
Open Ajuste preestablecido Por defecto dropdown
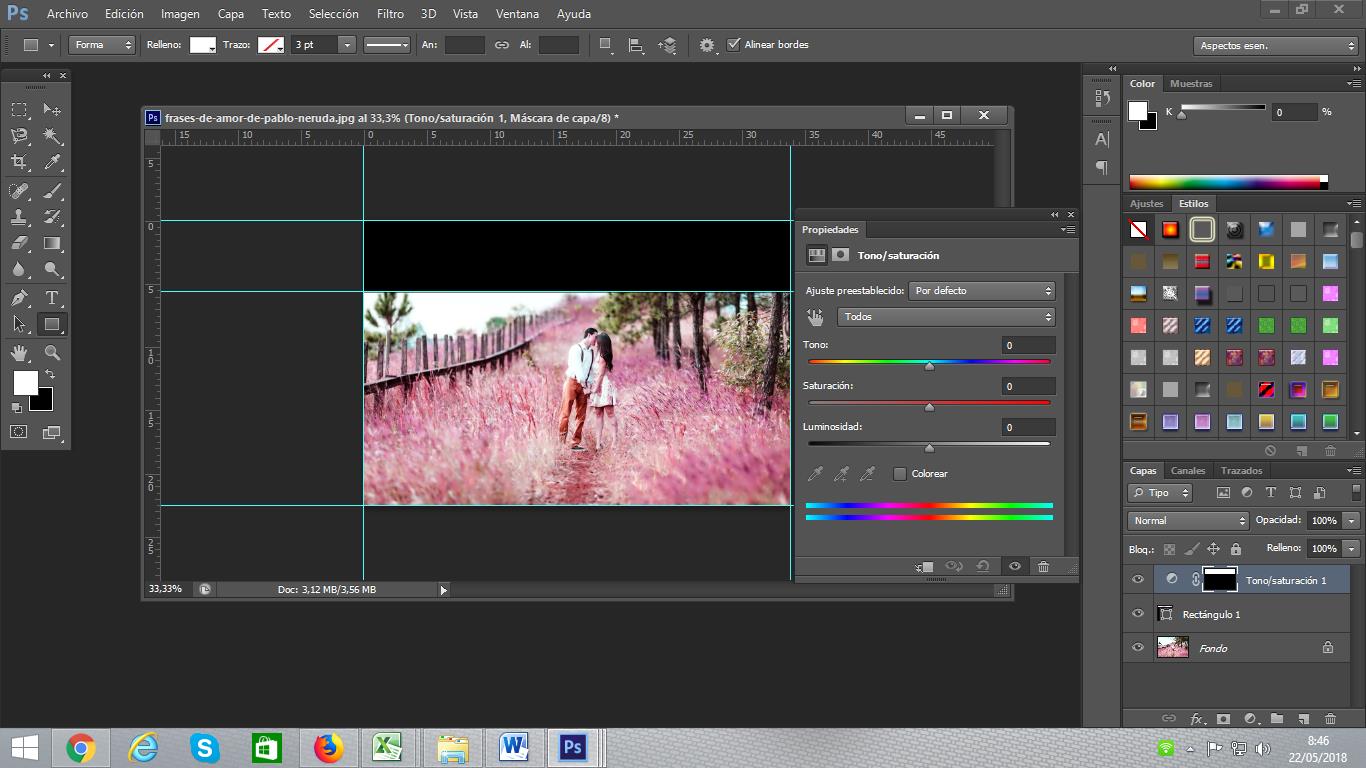(x=982, y=291)
